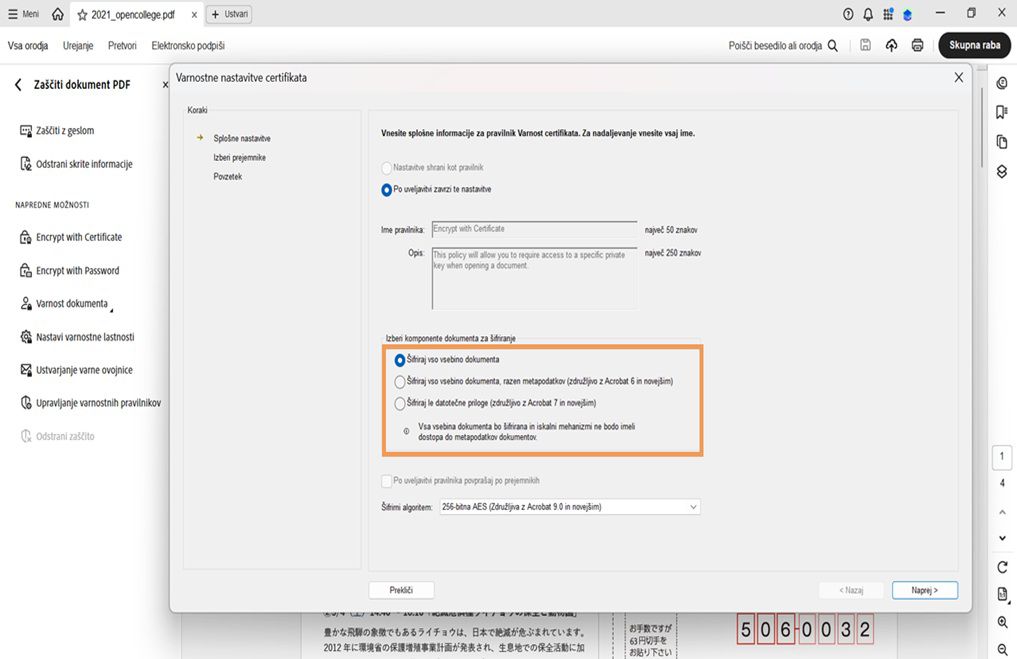Open the layers panel icon

click(x=1002, y=171)
